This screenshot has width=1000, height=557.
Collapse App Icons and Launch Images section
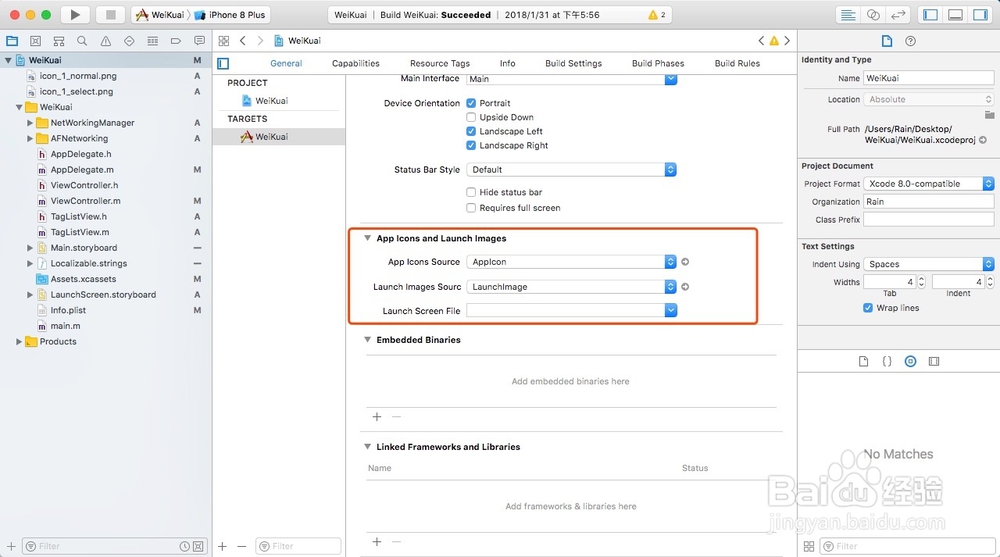pyautogui.click(x=367, y=238)
